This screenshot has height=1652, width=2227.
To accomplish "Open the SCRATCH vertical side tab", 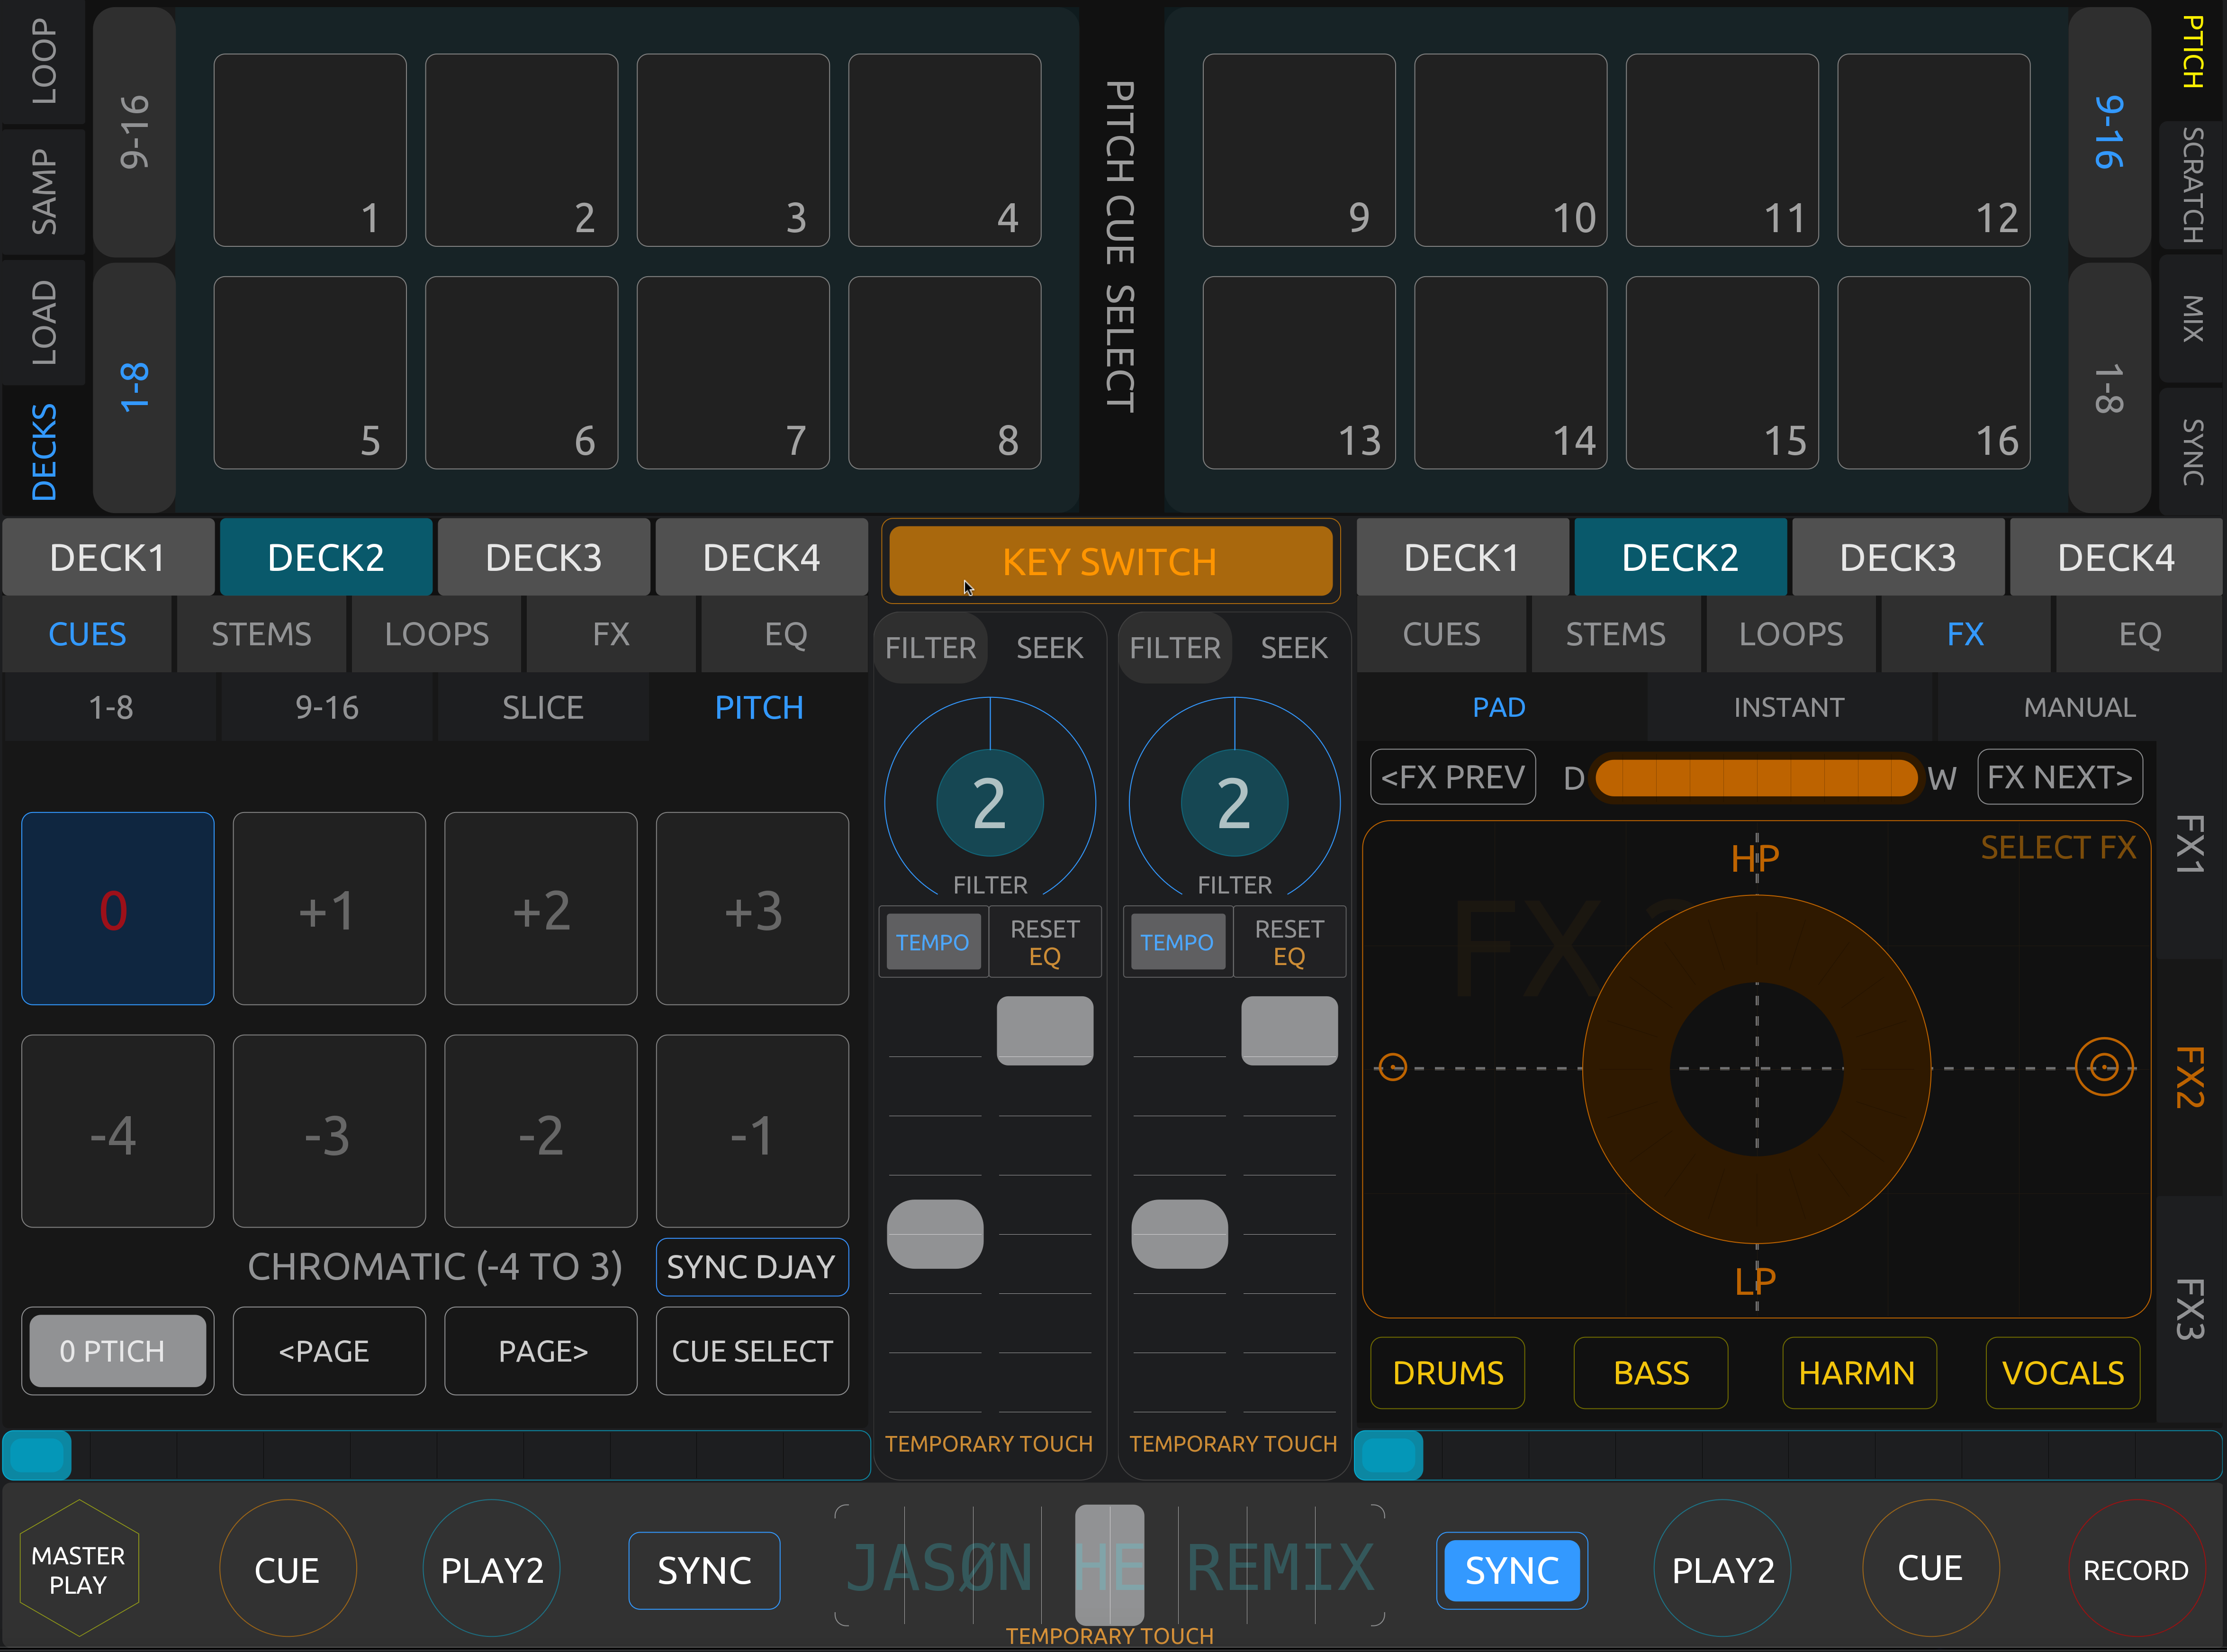I will coord(2192,185).
